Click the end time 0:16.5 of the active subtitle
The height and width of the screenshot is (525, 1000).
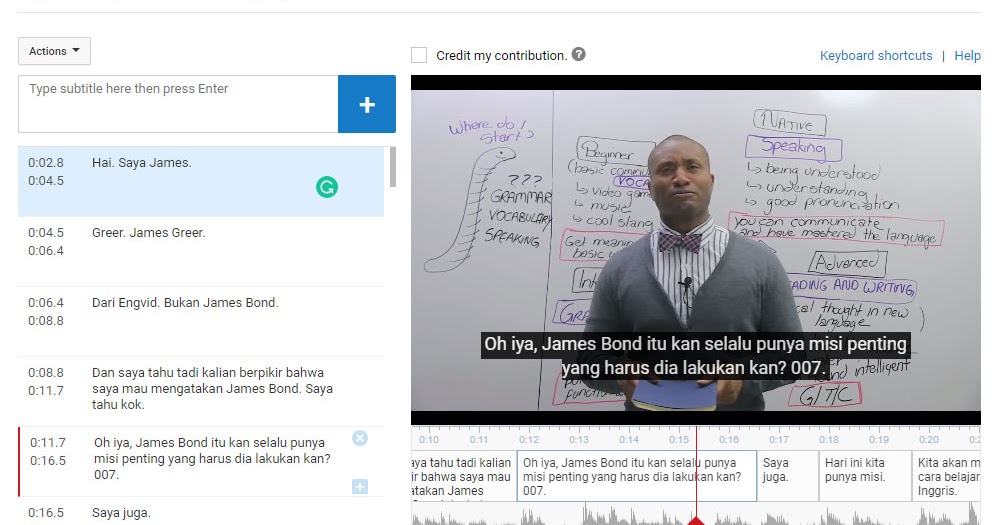(48, 461)
